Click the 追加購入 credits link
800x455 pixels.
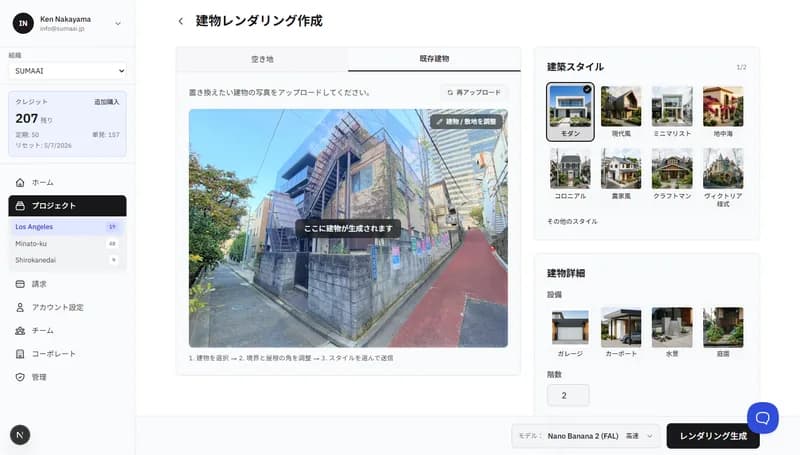[x=106, y=102]
